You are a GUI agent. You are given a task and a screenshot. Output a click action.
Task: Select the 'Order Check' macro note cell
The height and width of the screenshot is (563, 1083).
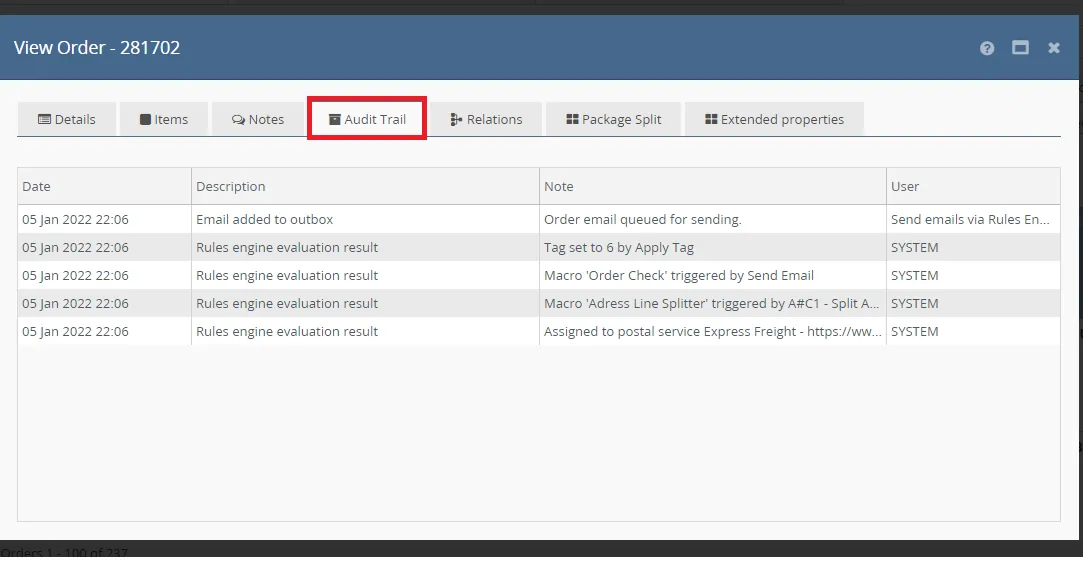point(713,276)
